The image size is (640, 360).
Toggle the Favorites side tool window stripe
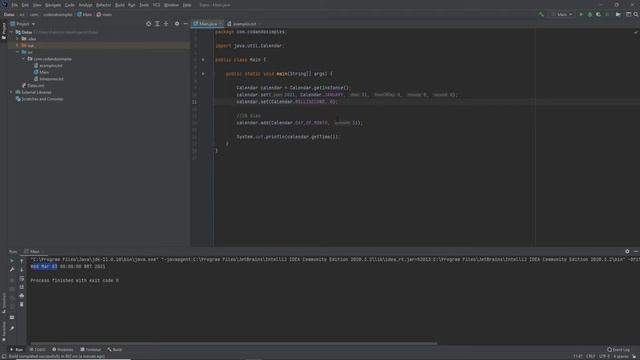[4, 331]
